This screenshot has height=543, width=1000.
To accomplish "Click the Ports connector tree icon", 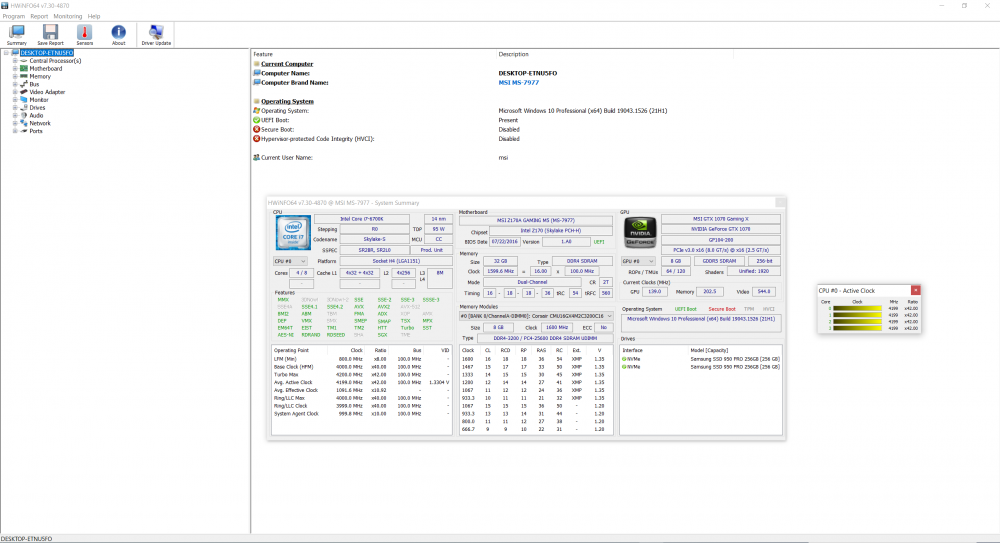I will coord(24,131).
